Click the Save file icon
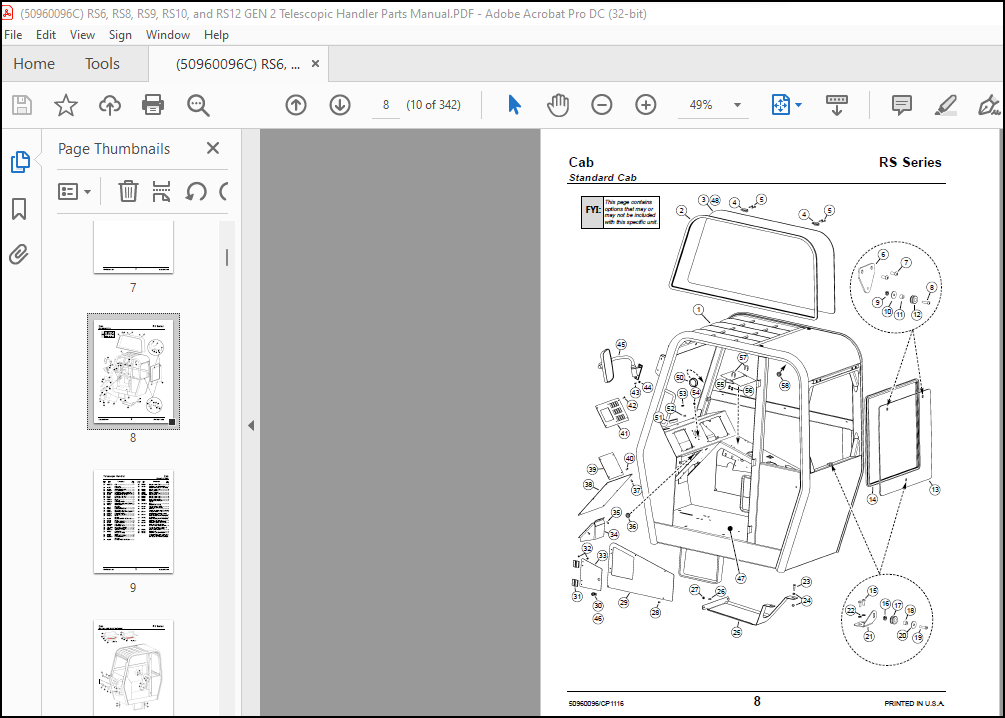Image resolution: width=1005 pixels, height=718 pixels. tap(22, 105)
